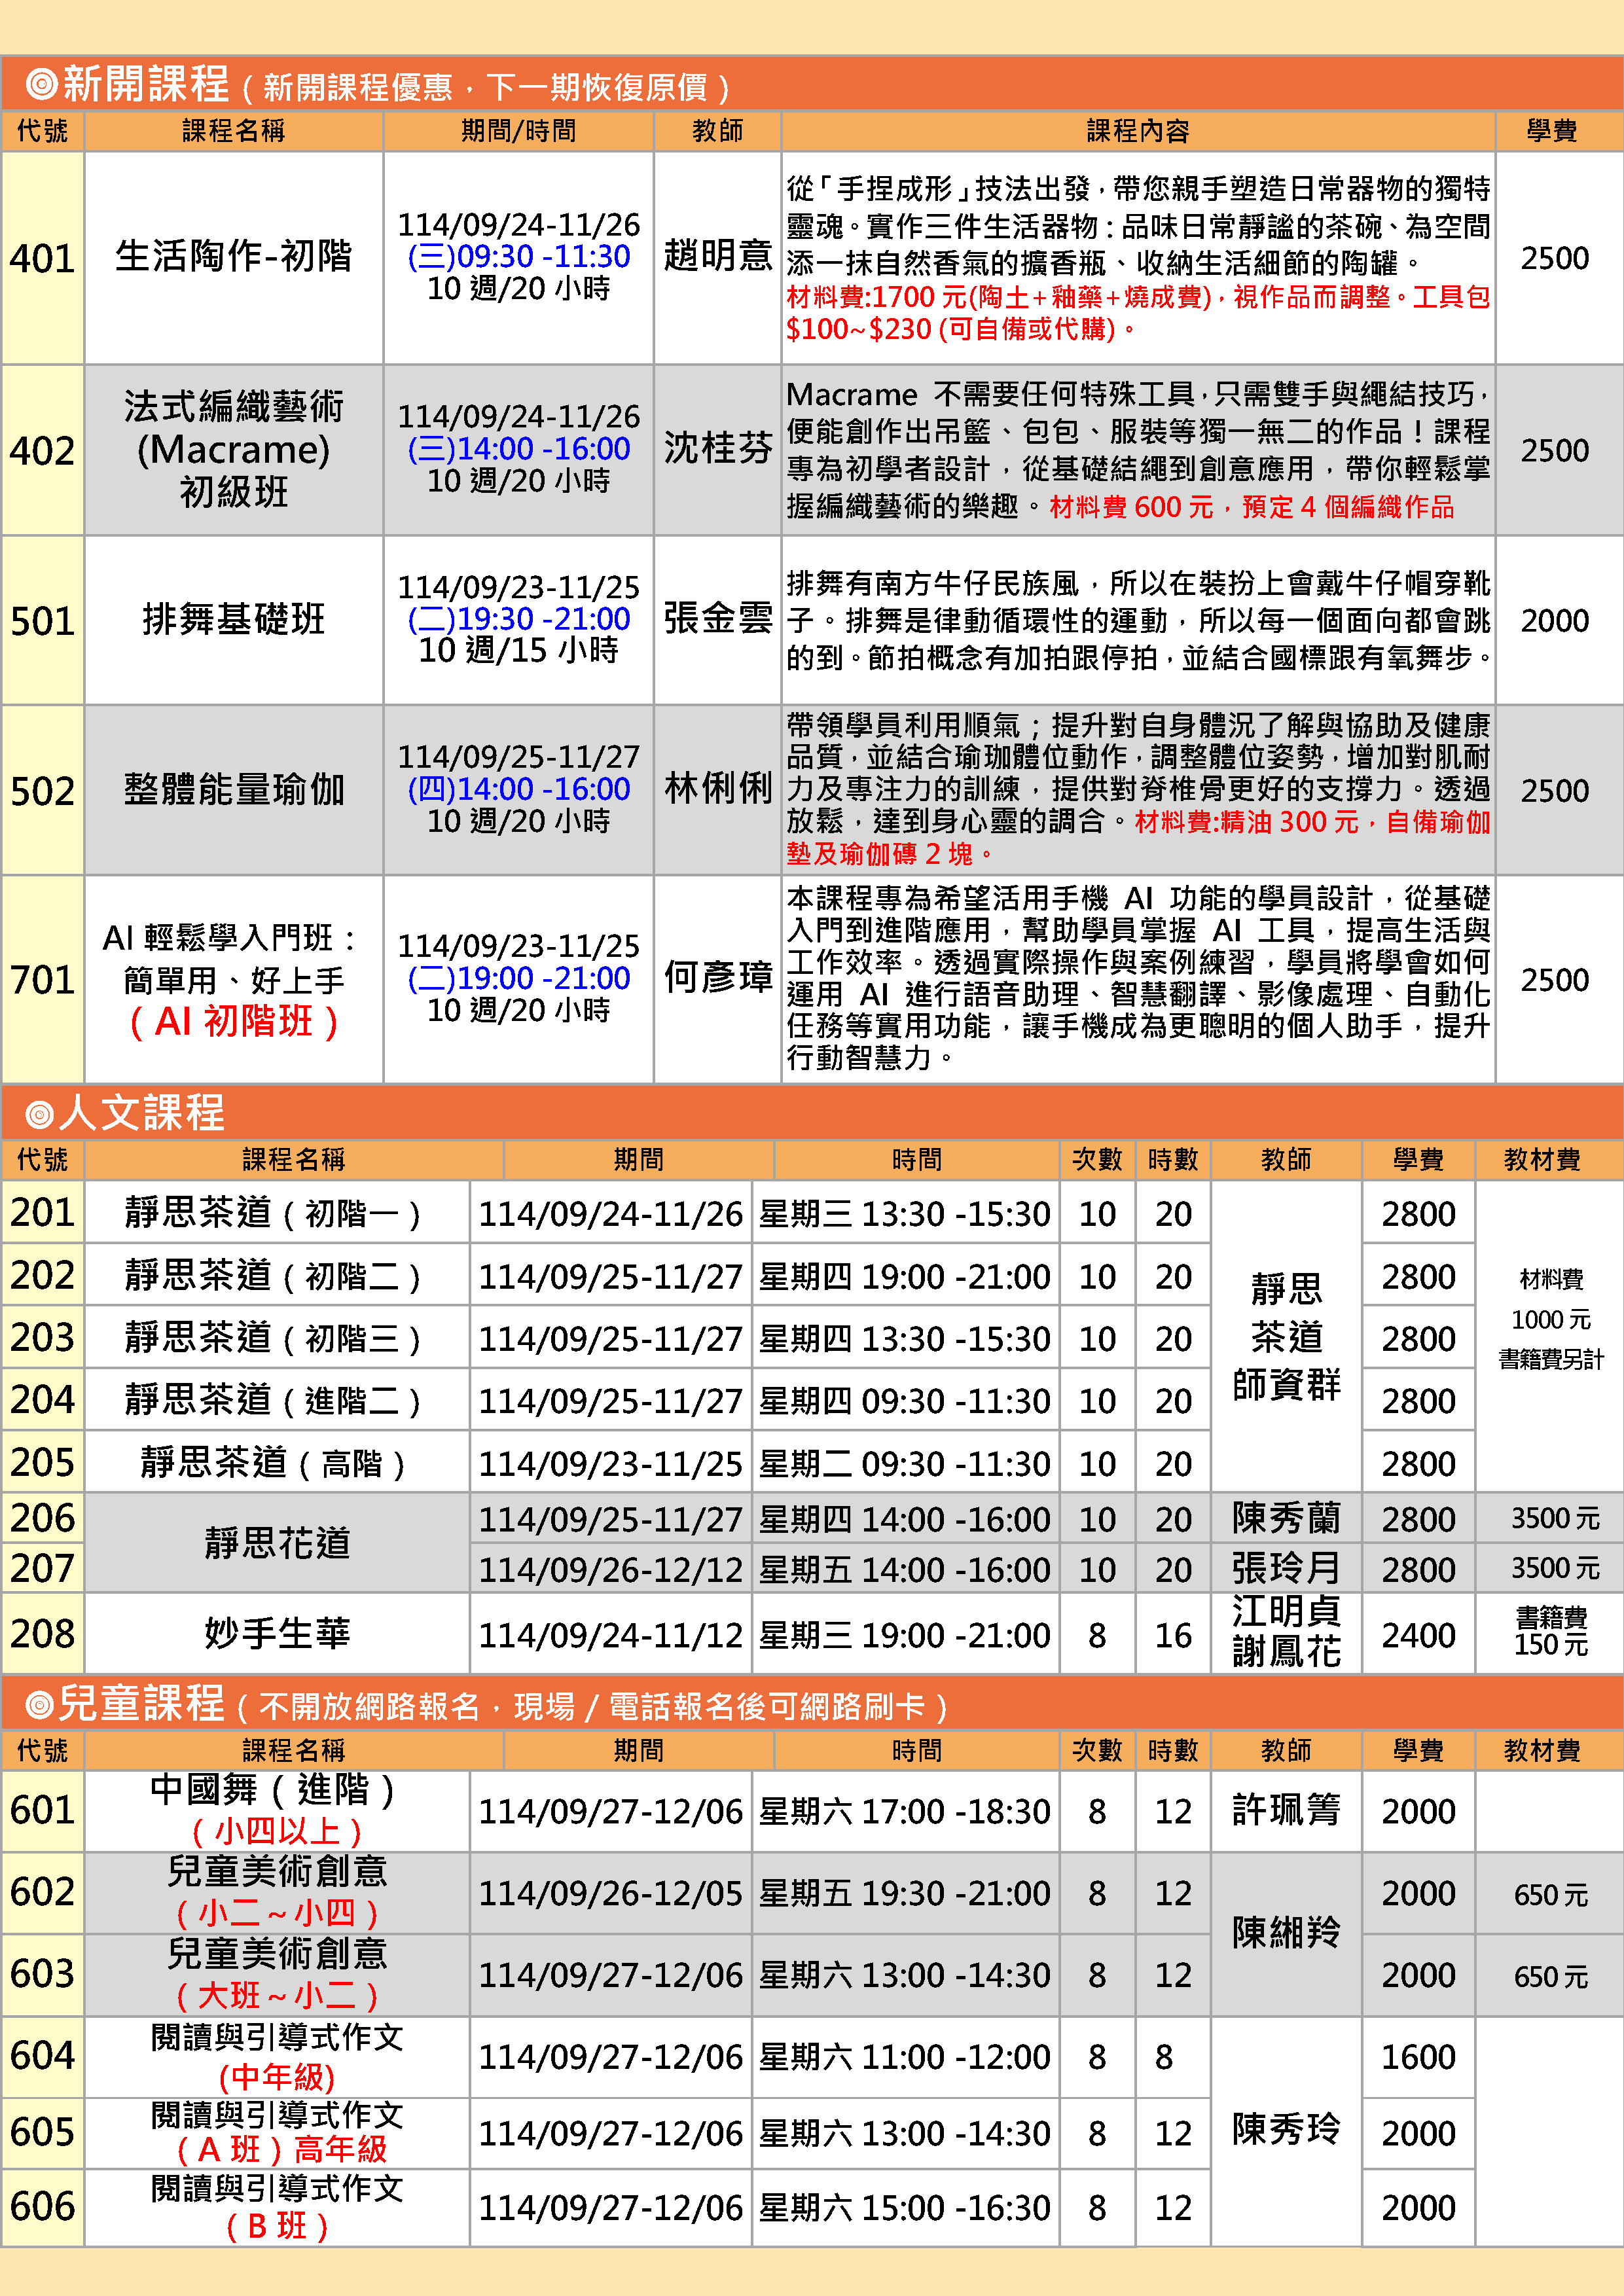Click tuition 2000 for 排舞基礎班

[1554, 621]
